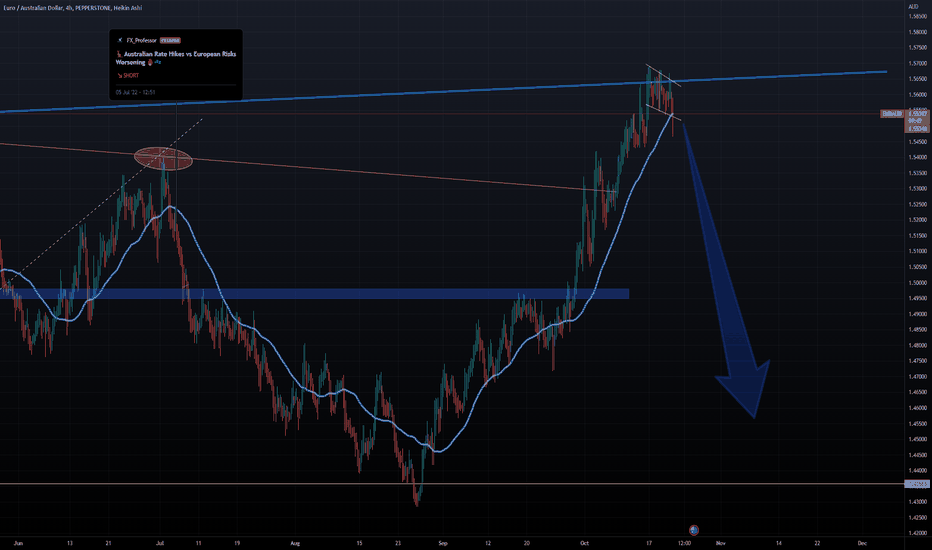The width and height of the screenshot is (932, 550).
Task: Click the Premium badge next to FX_Professor
Action: [x=170, y=40]
